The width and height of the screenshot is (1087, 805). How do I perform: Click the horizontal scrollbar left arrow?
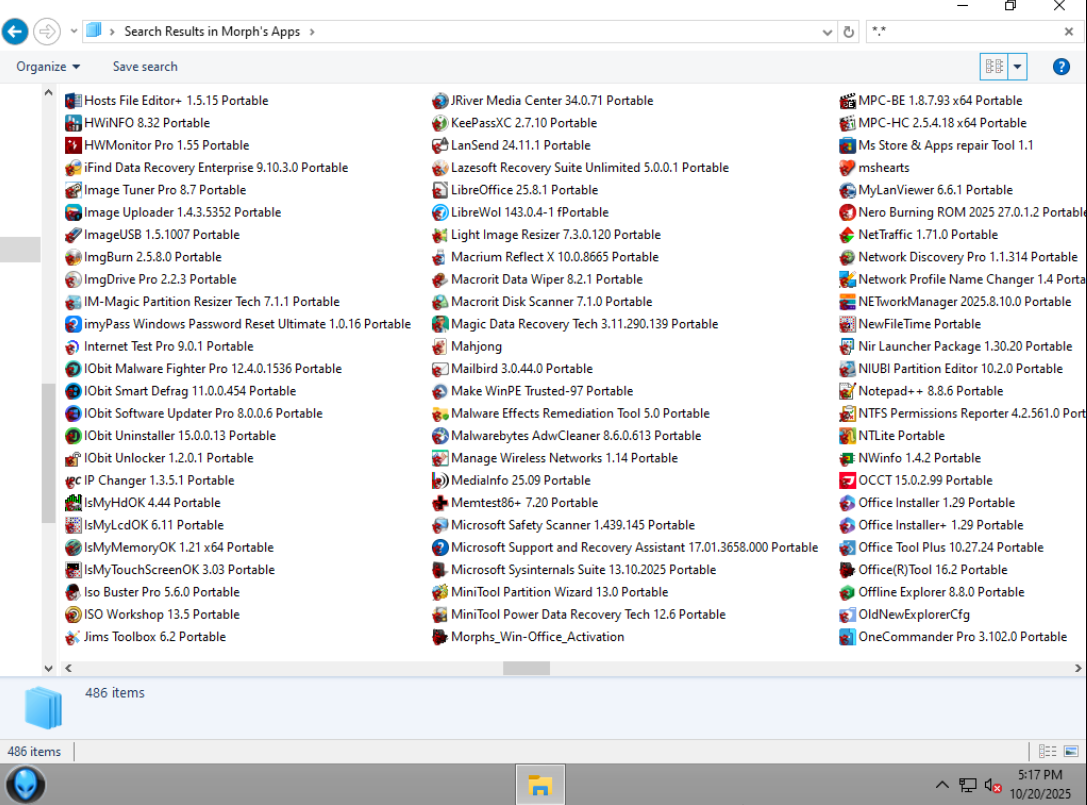point(68,668)
